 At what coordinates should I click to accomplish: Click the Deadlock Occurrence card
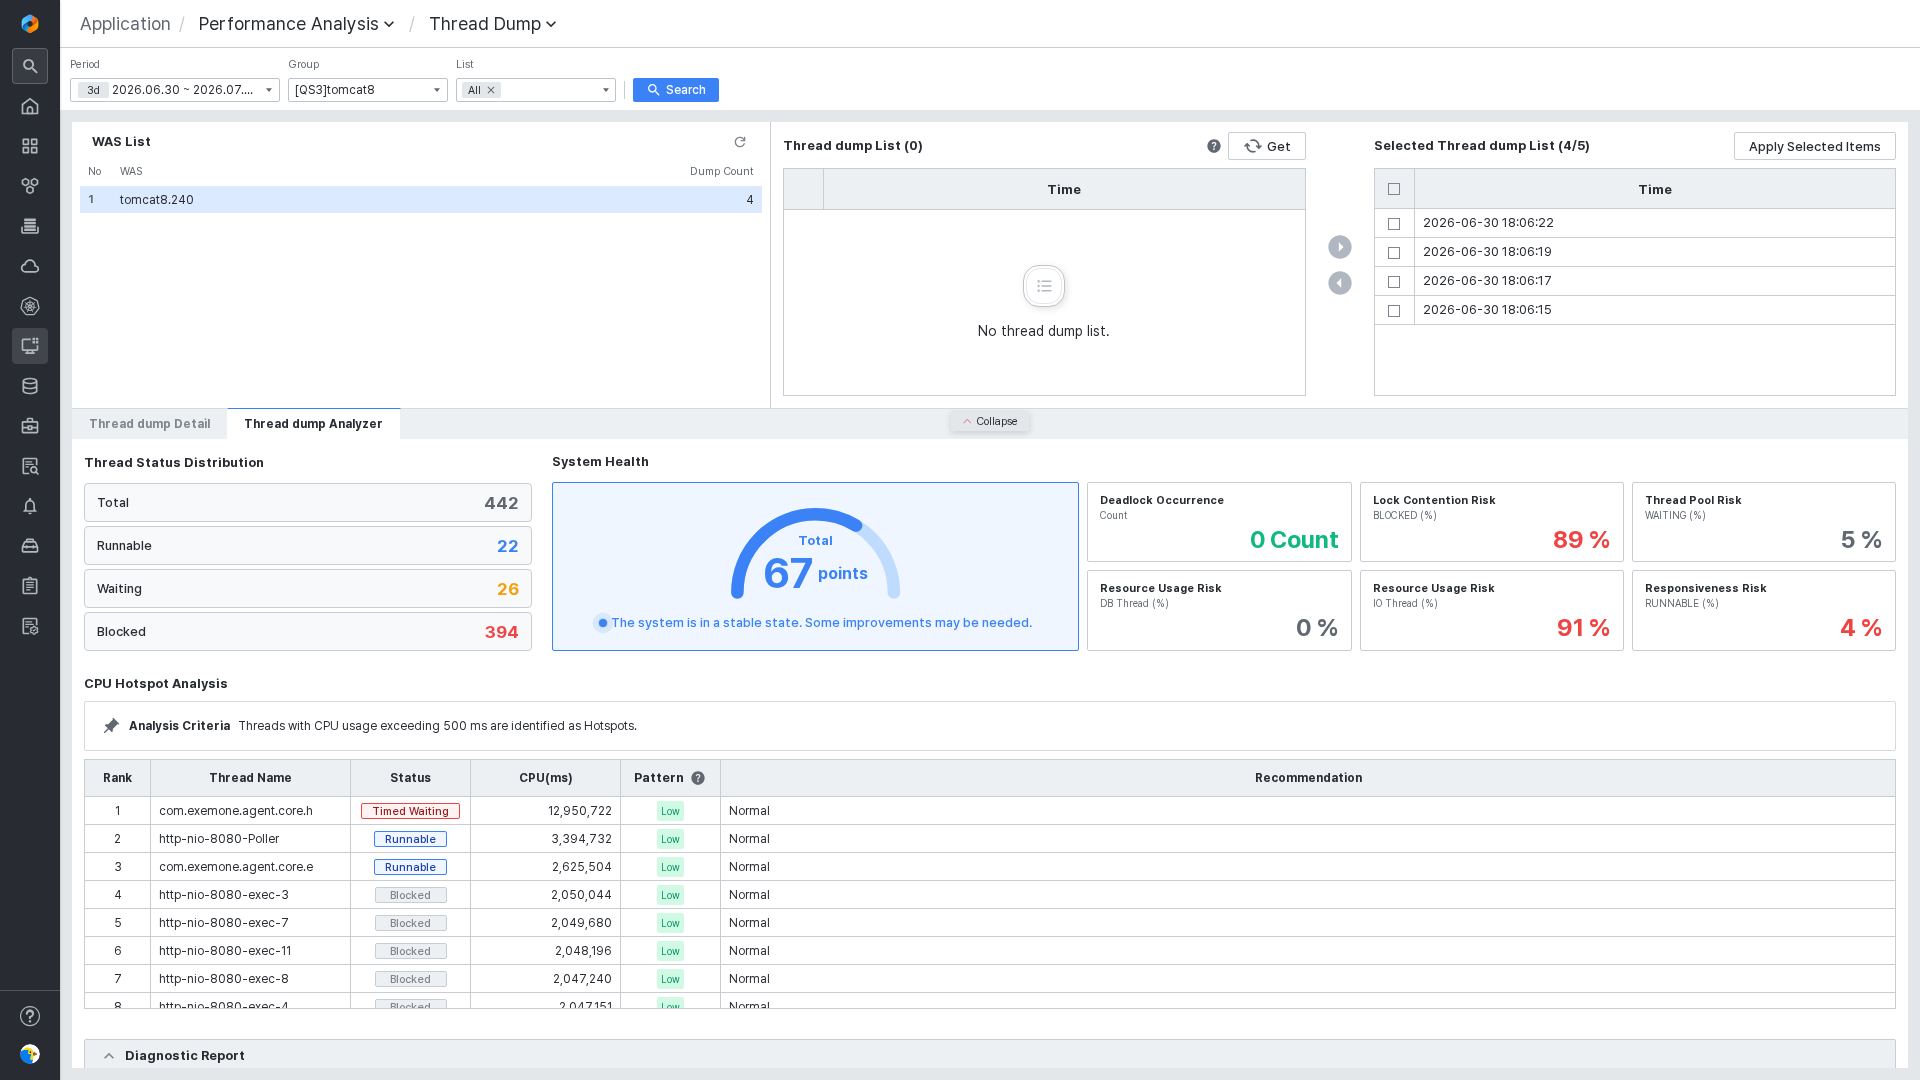pyautogui.click(x=1219, y=522)
